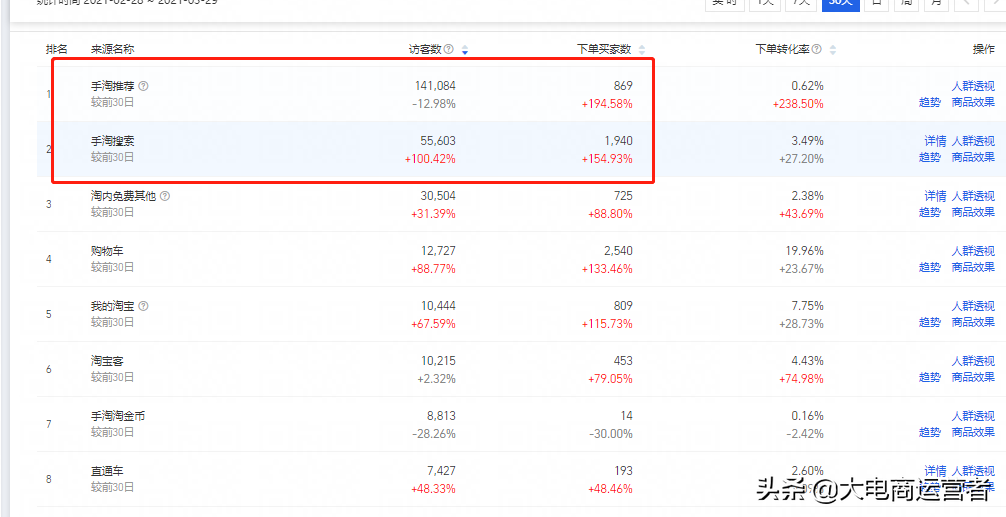
Task: Sort table by 下单转化率 arrow icon
Action: [x=833, y=50]
